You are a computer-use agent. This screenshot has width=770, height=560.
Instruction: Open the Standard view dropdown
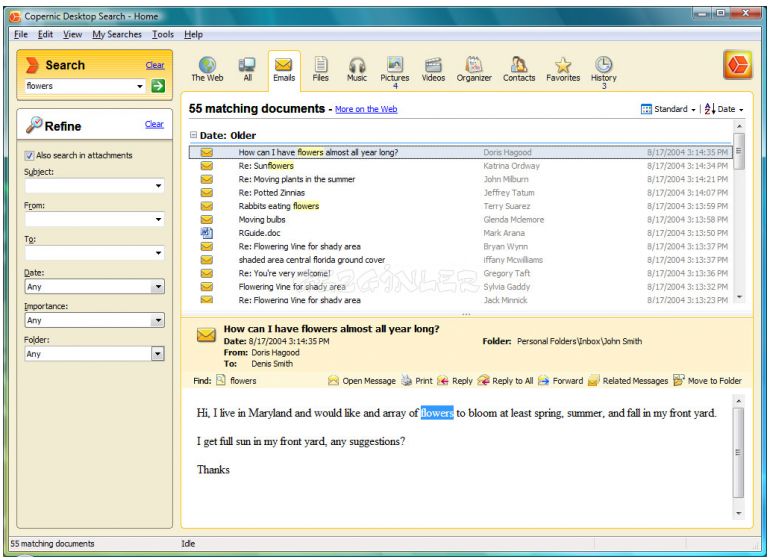[668, 109]
